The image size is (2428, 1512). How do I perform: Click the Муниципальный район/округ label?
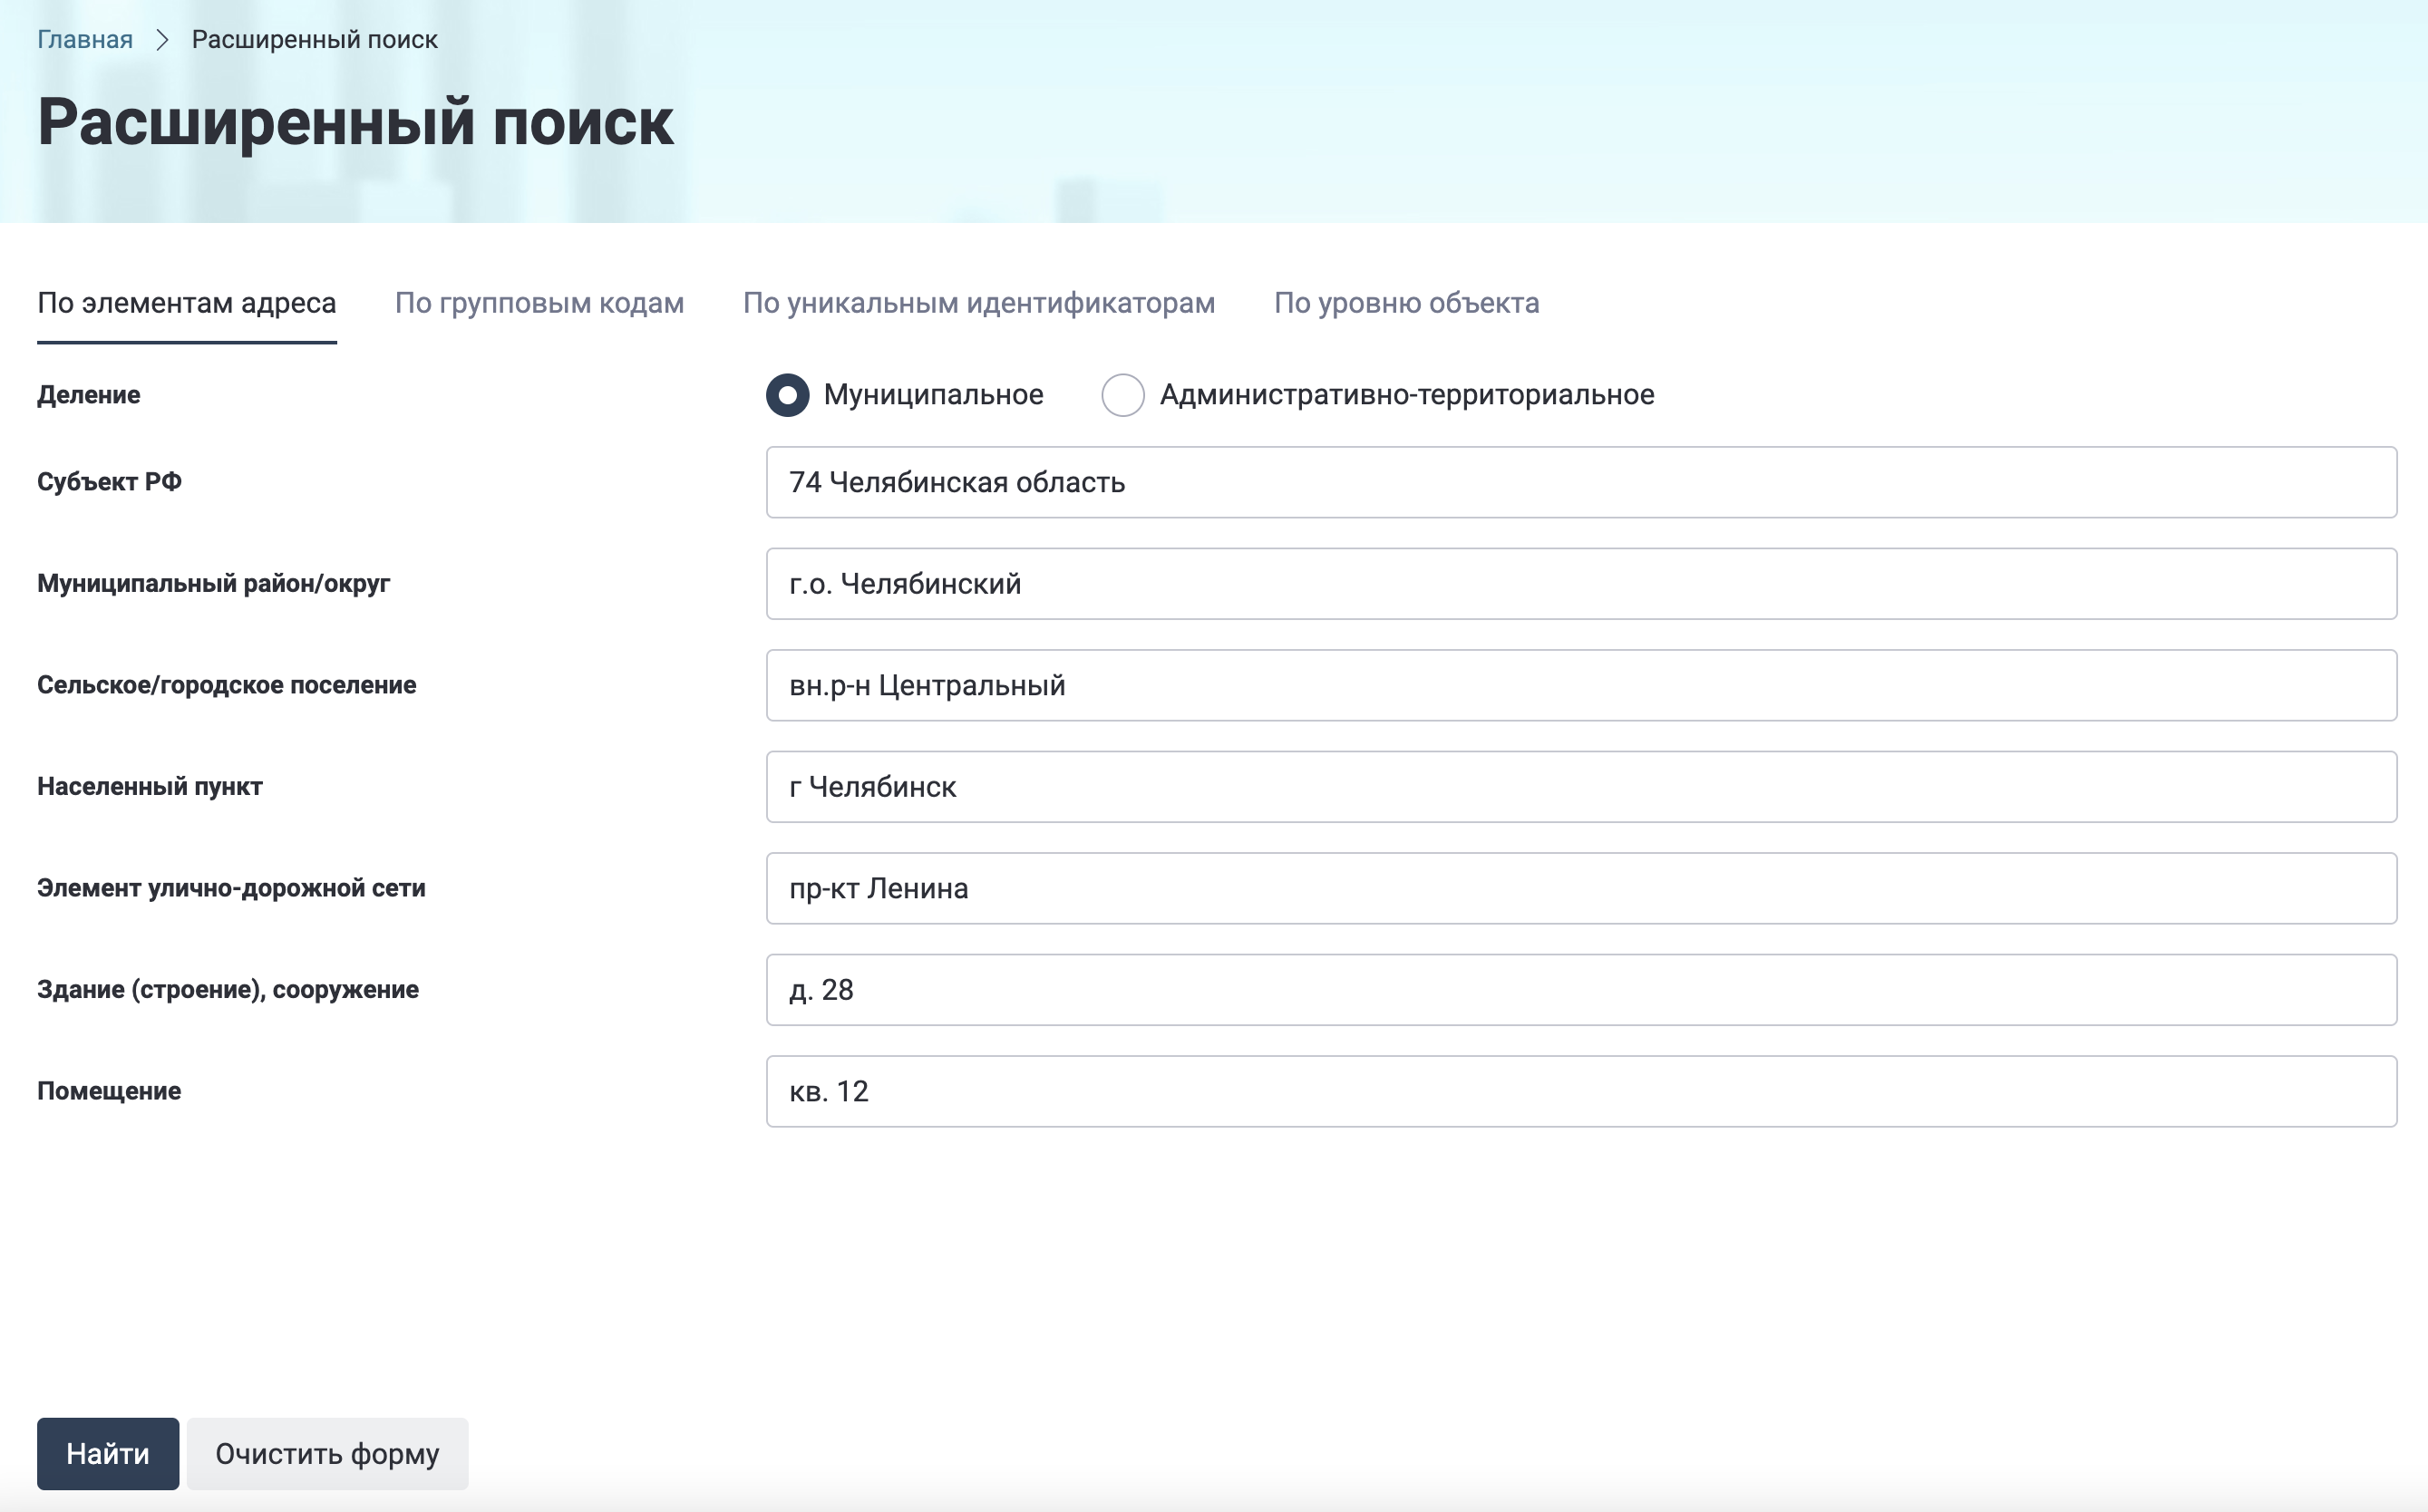213,584
